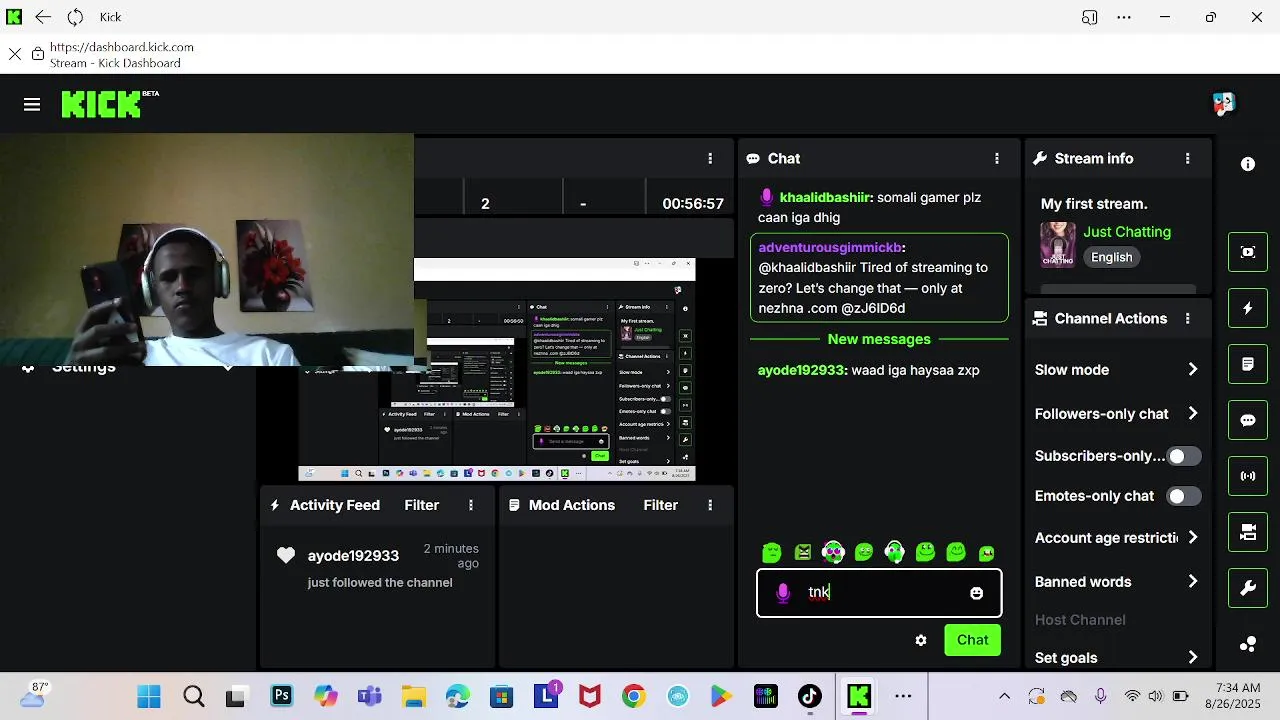Viewport: 1280px width, 720px height.
Task: Expand Followers-only chat options
Action: pyautogui.click(x=1193, y=413)
